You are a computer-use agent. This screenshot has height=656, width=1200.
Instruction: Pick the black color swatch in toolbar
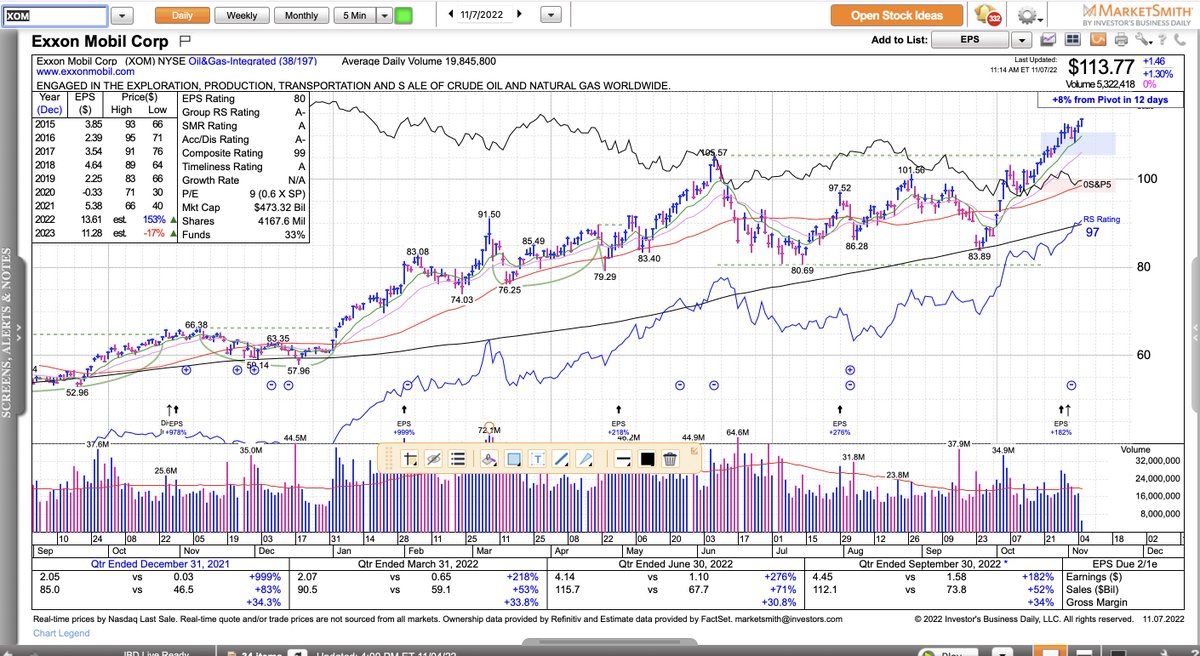649,459
